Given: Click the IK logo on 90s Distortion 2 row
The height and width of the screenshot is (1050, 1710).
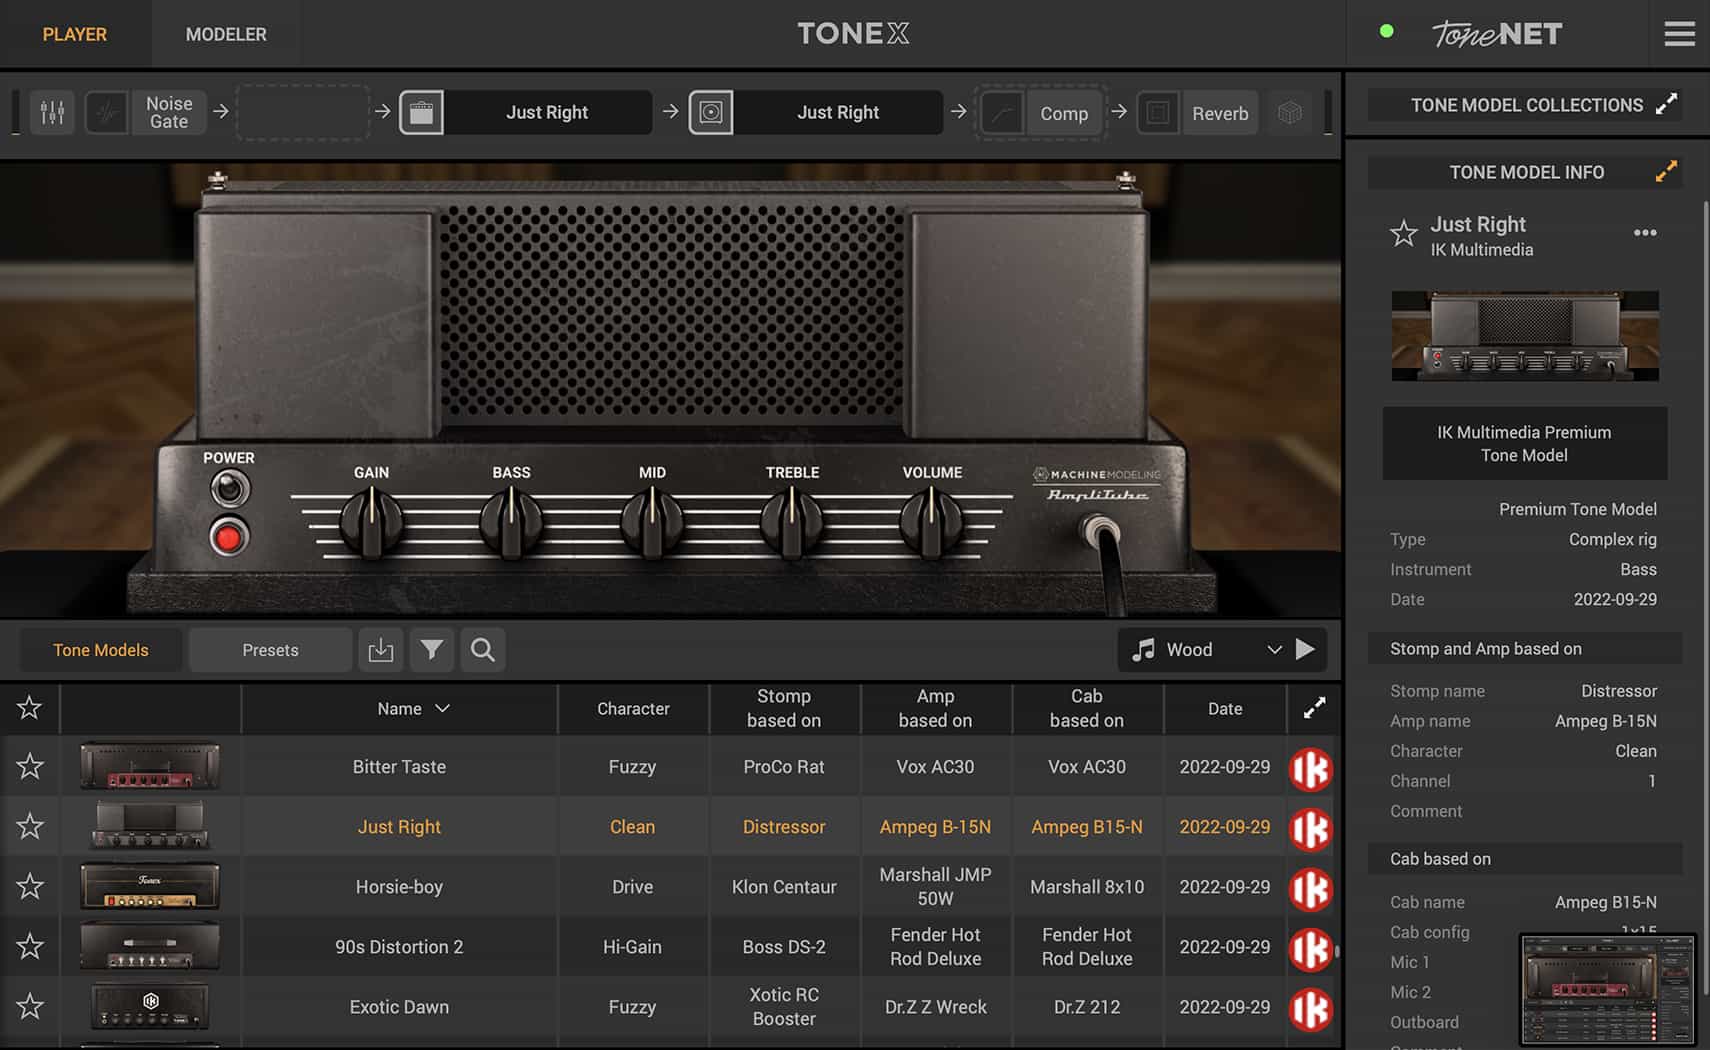Looking at the screenshot, I should 1311,949.
